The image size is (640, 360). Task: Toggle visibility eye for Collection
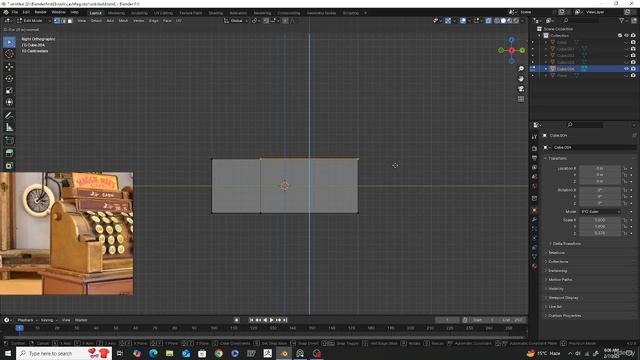point(627,36)
